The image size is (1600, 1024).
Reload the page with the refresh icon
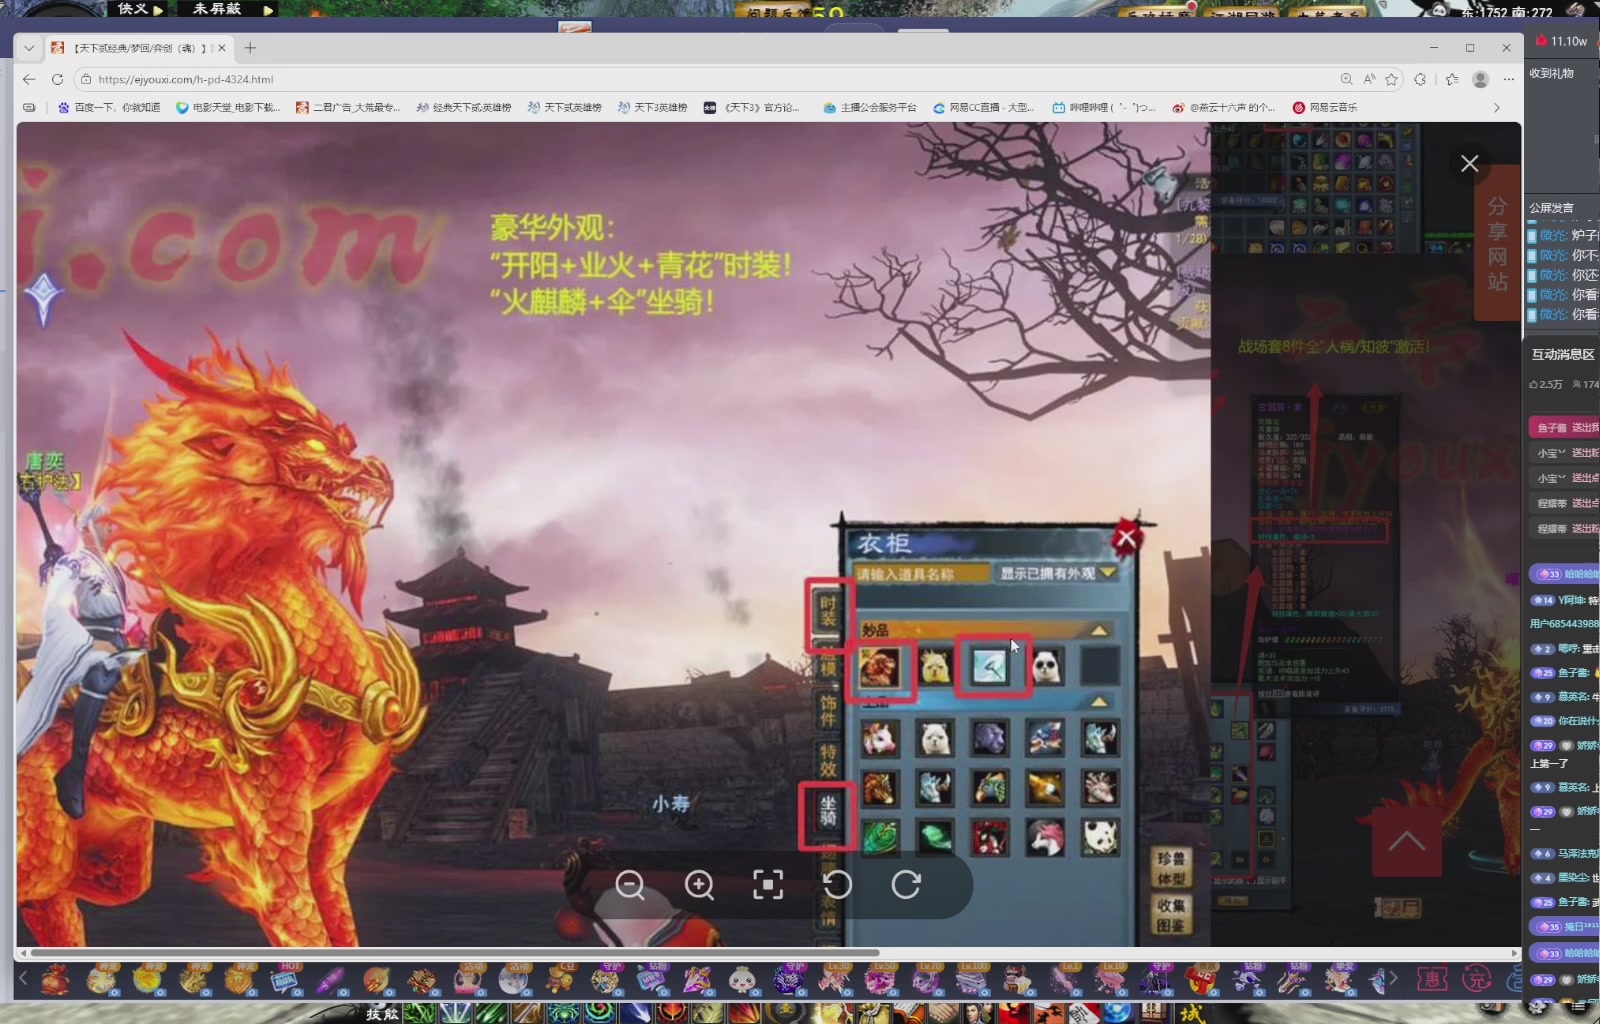(x=57, y=79)
